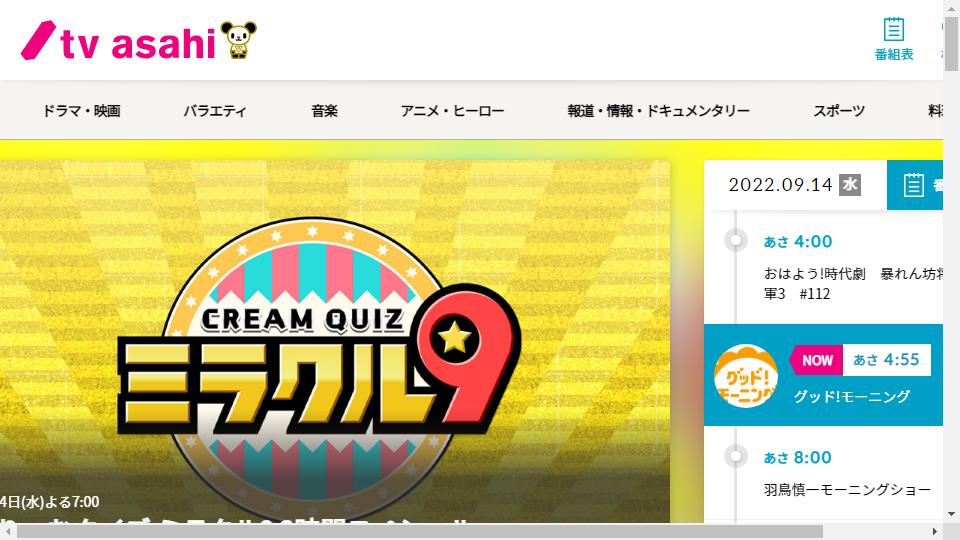Go to アニメ・ヒーロー category
The width and height of the screenshot is (960, 540).
pos(452,111)
